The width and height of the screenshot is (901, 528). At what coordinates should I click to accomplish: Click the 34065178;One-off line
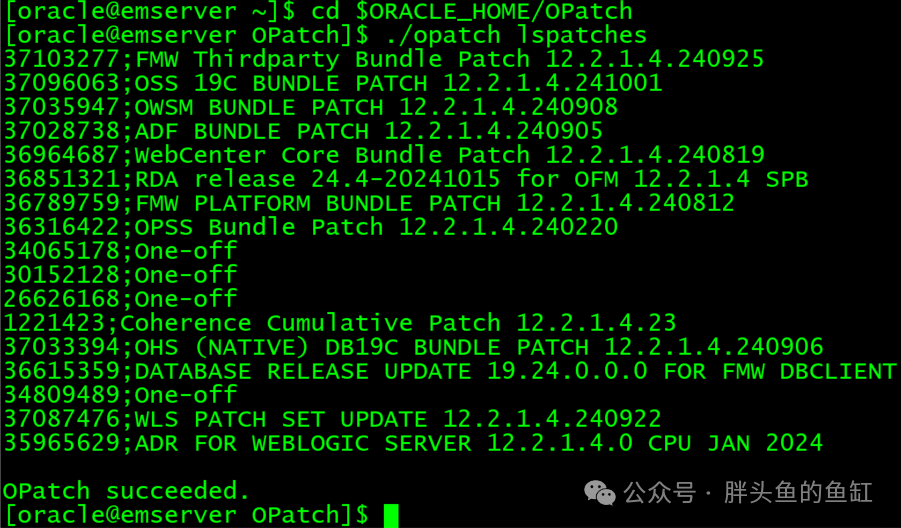pos(120,251)
